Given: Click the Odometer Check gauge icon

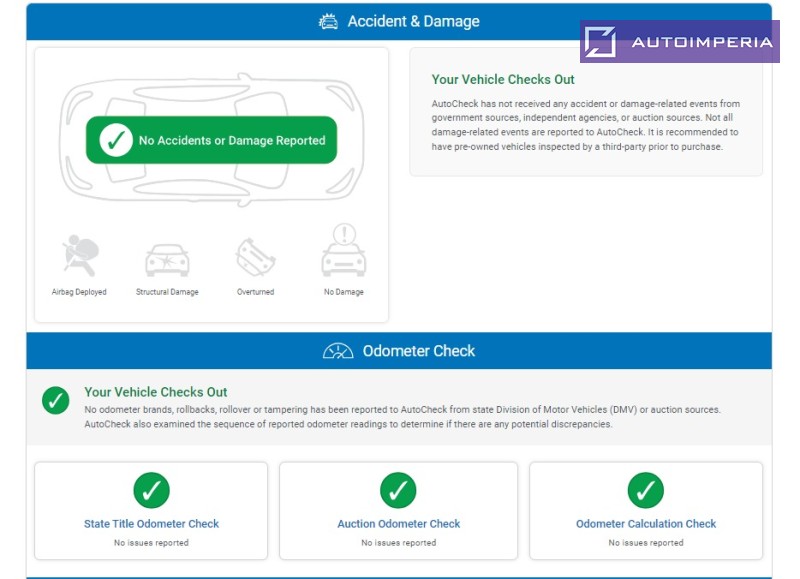Looking at the screenshot, I should coord(338,351).
